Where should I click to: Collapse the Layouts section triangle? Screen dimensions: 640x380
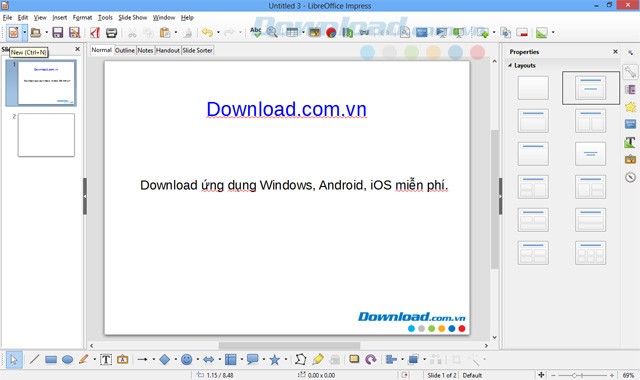click(x=510, y=65)
